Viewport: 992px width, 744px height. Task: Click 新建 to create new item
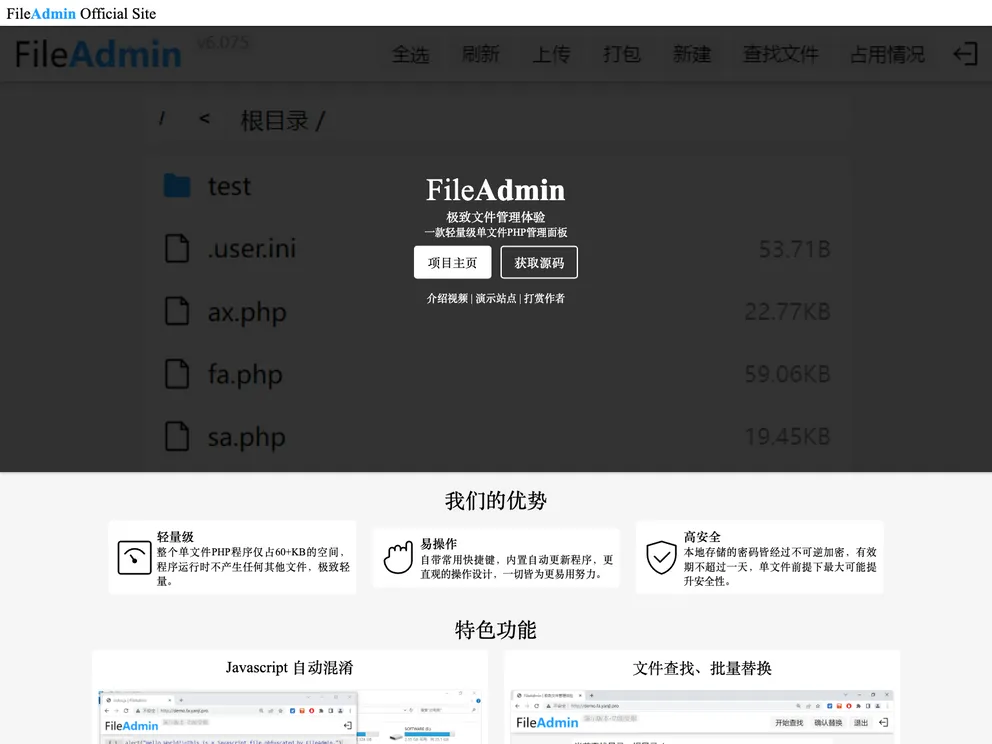click(x=692, y=56)
